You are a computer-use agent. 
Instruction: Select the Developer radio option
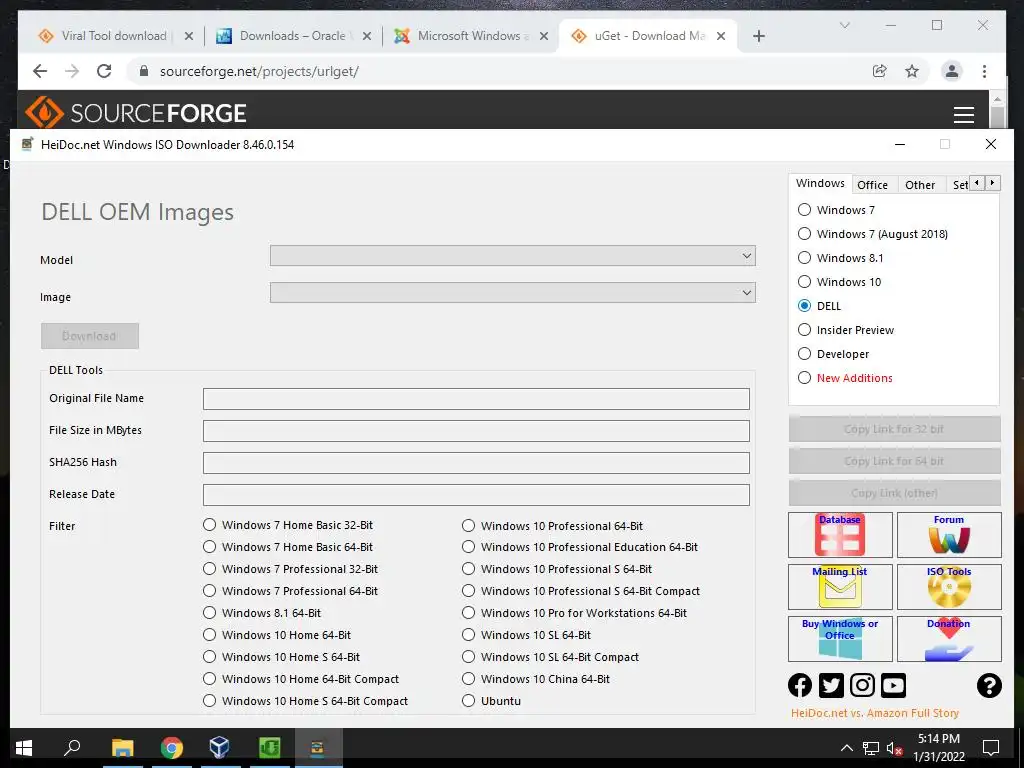pos(834,354)
